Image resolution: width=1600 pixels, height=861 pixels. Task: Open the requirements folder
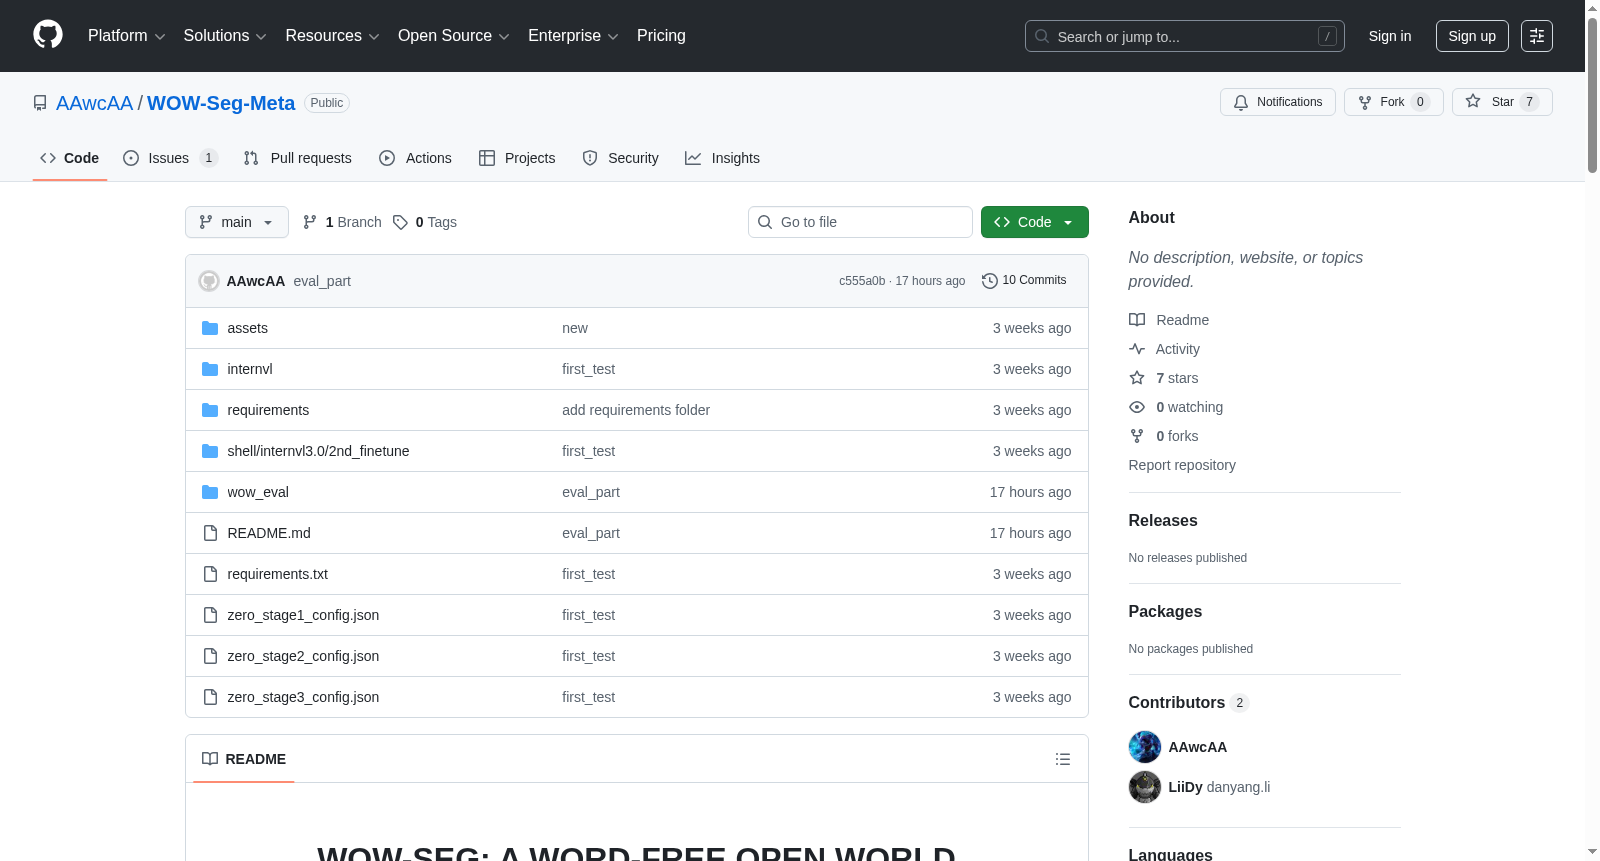tap(268, 410)
